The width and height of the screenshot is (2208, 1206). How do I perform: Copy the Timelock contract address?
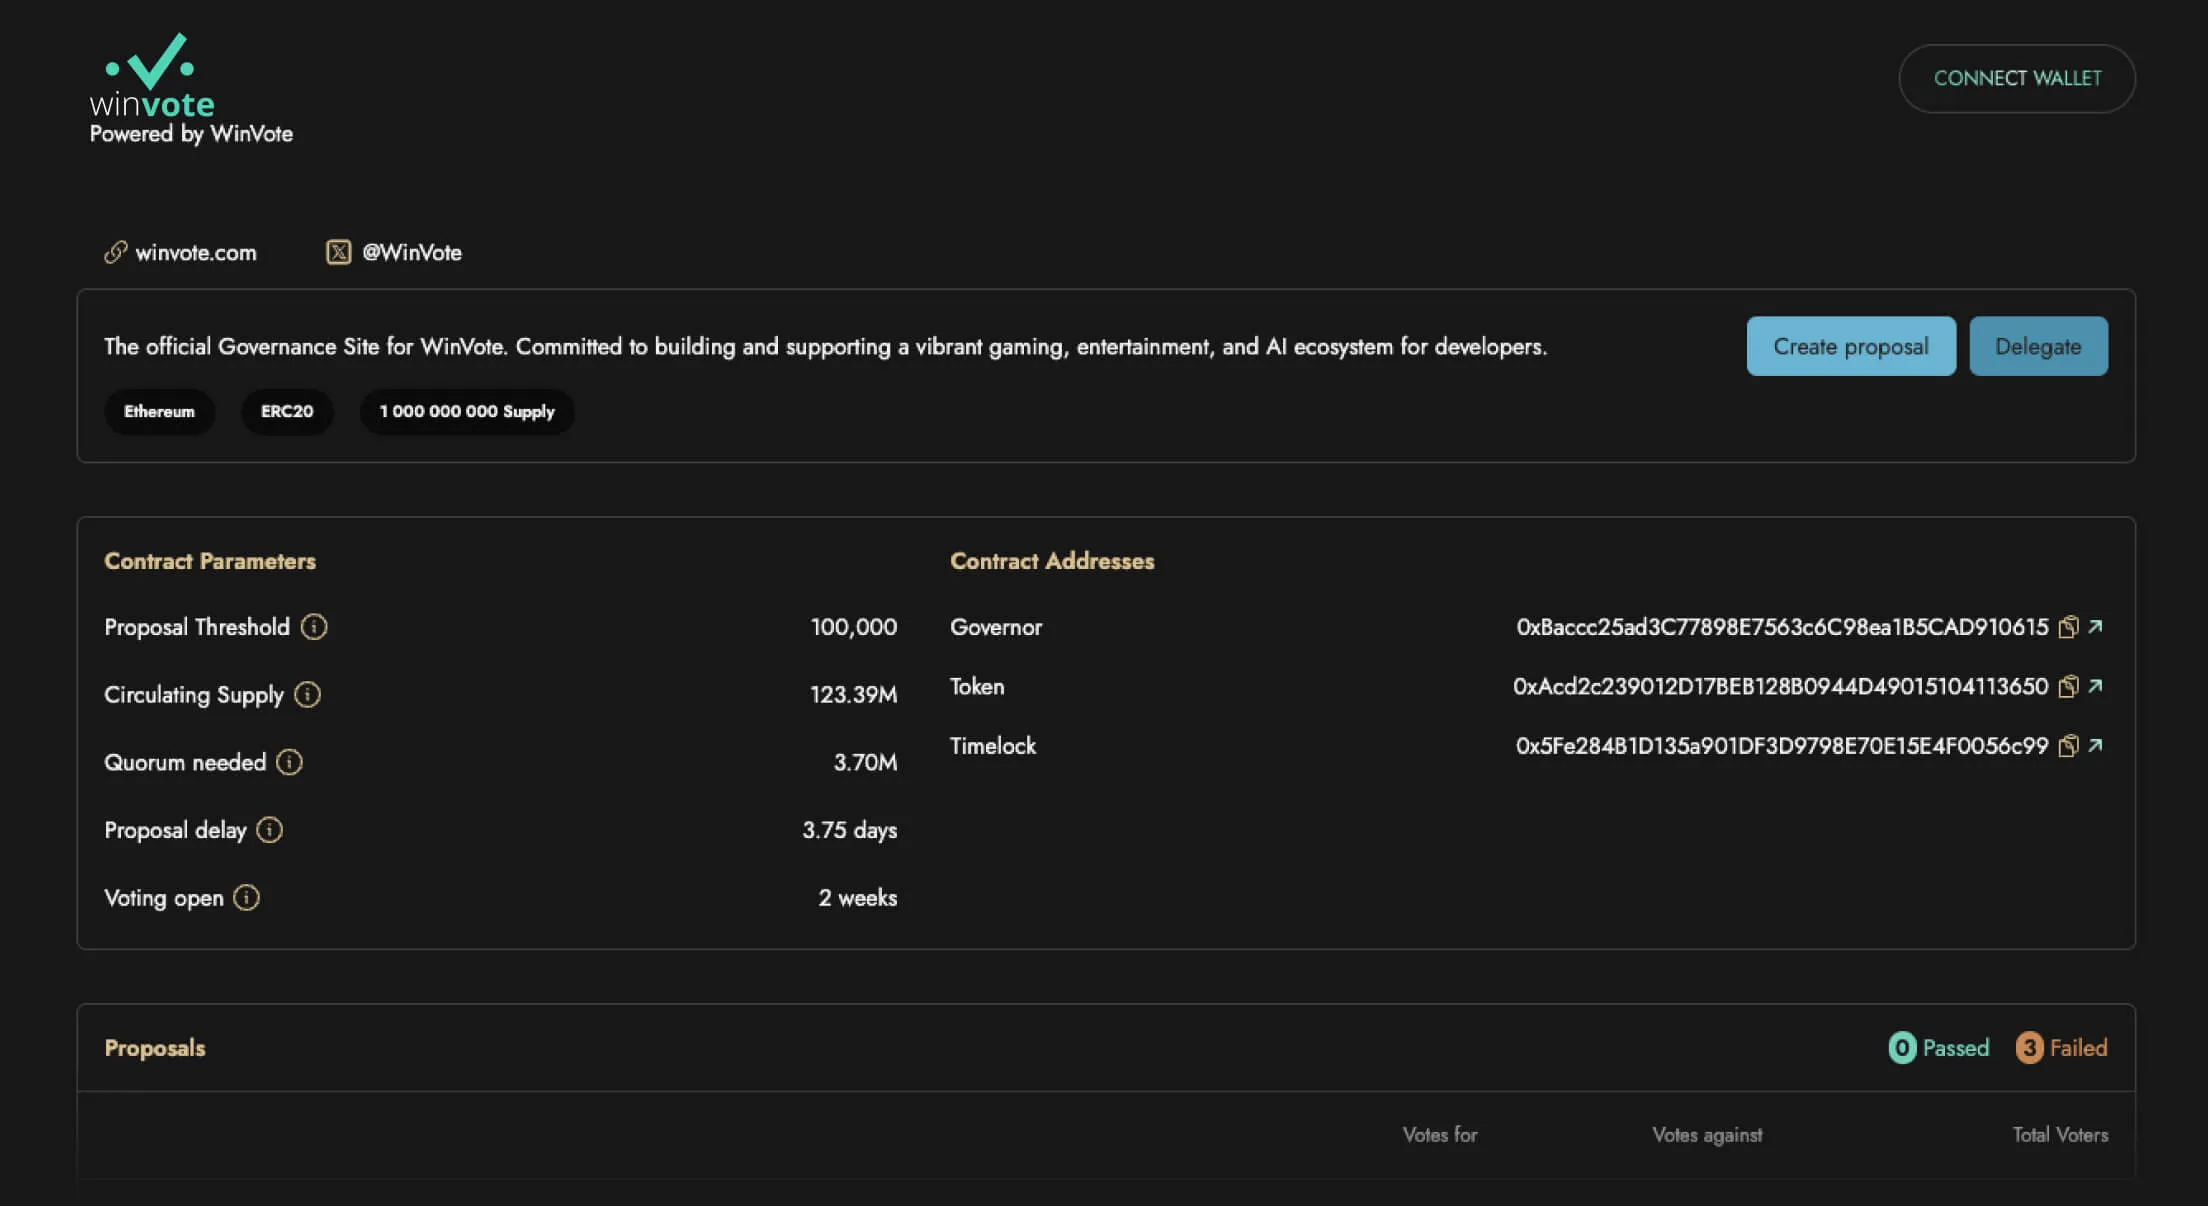(x=2068, y=746)
